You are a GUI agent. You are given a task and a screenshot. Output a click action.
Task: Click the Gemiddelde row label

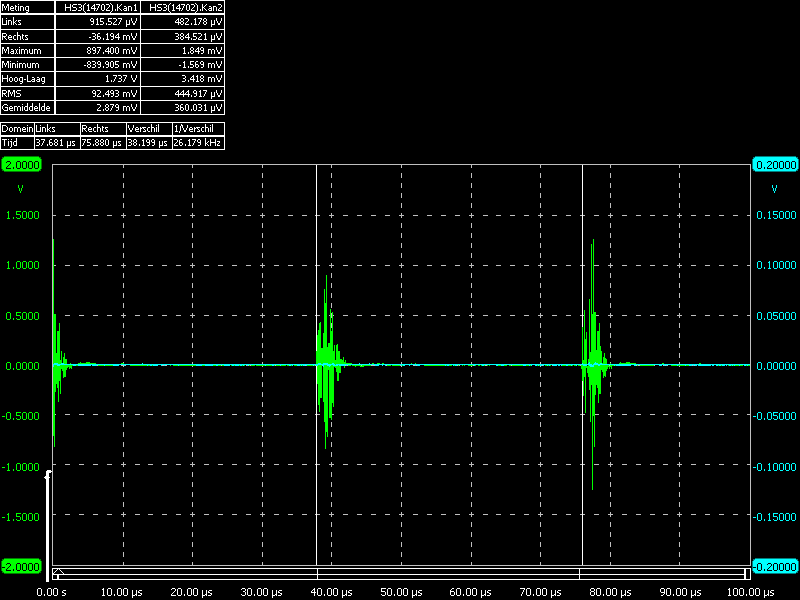pyautogui.click(x=26, y=107)
